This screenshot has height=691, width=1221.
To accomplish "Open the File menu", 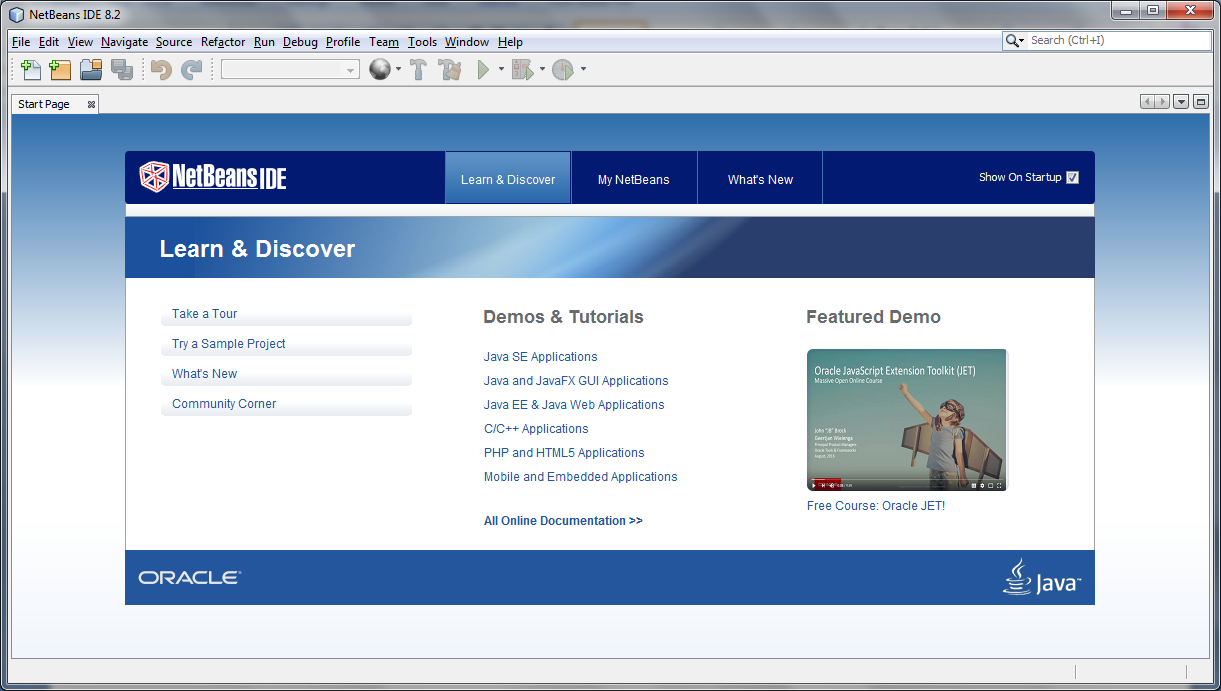I will pyautogui.click(x=21, y=42).
